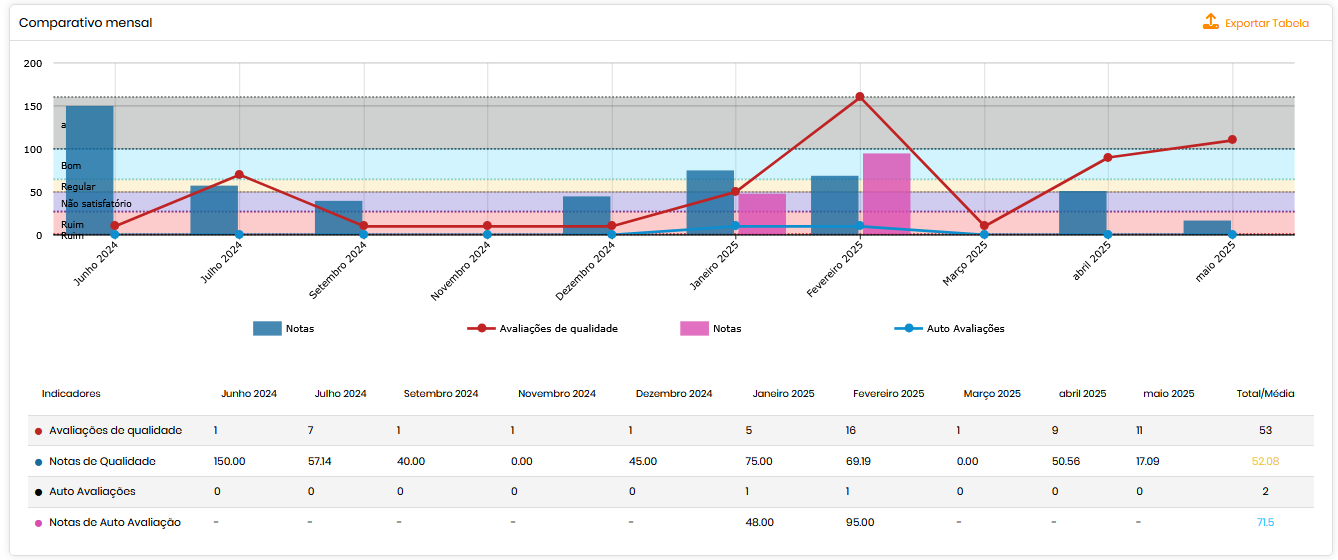Click the pink dot beside Notas de Auto Avaliação

pyautogui.click(x=38, y=523)
